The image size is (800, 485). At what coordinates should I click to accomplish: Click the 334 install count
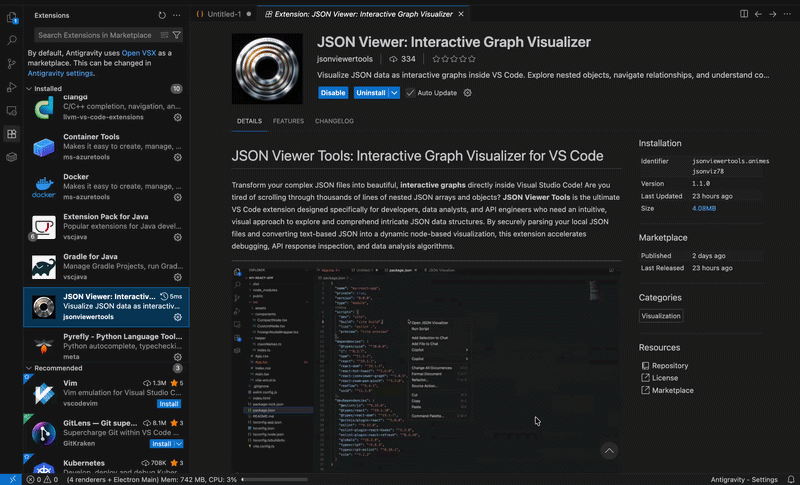[403, 59]
